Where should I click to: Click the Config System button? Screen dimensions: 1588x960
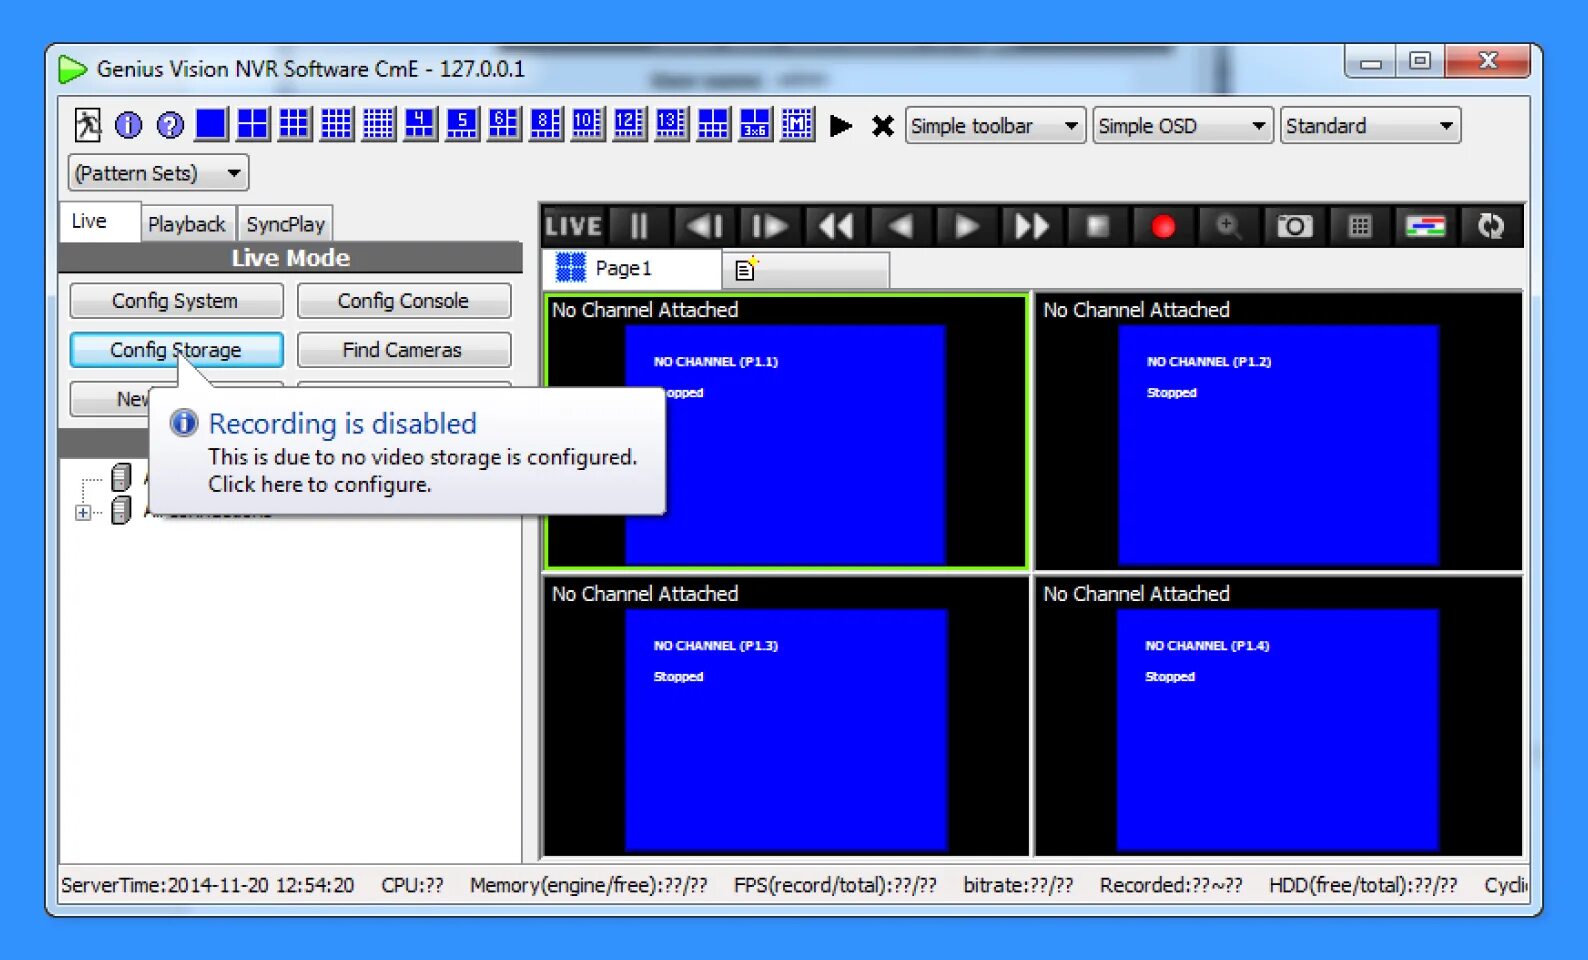[x=176, y=301]
